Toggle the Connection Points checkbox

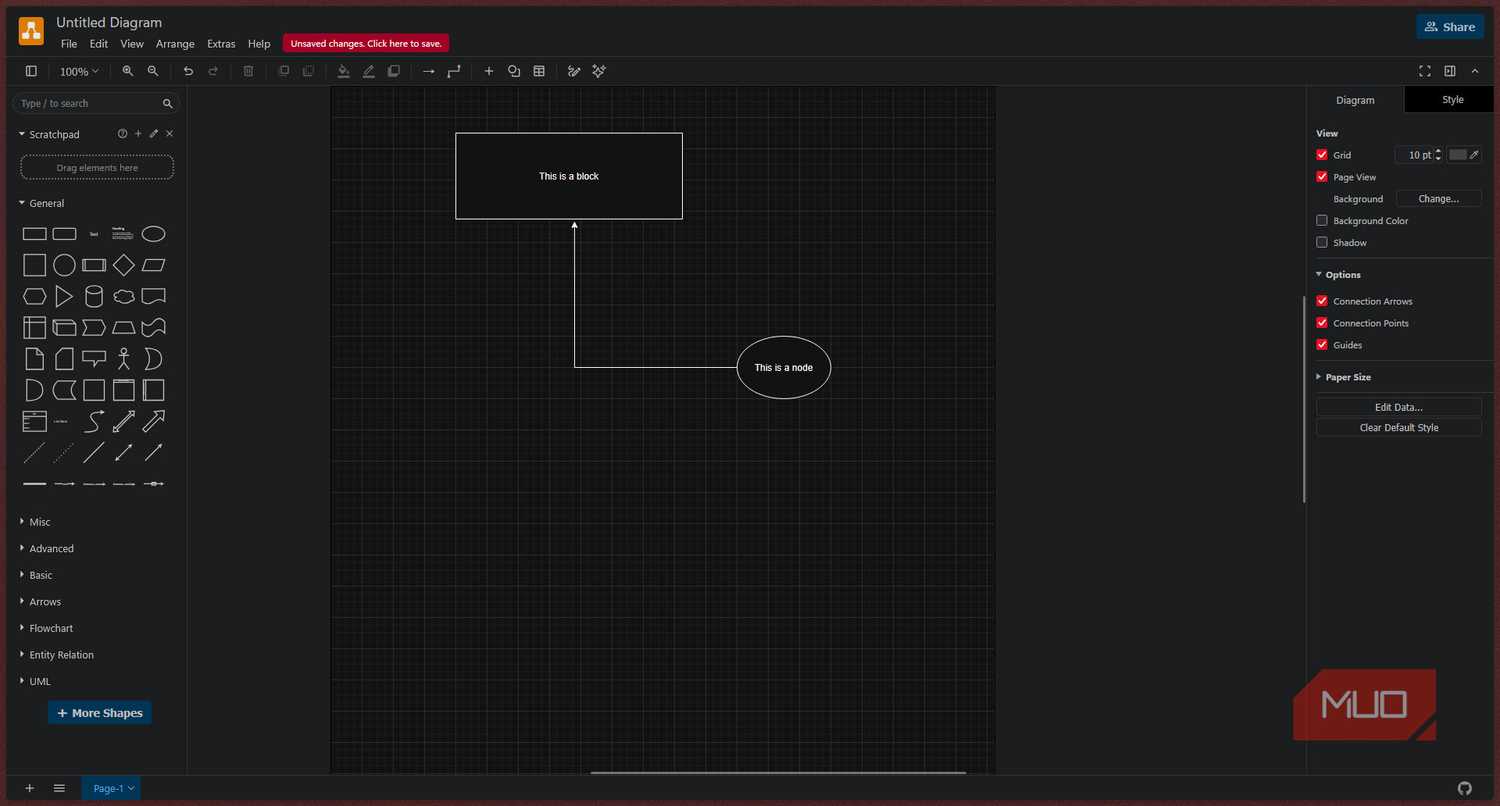[x=1322, y=323]
